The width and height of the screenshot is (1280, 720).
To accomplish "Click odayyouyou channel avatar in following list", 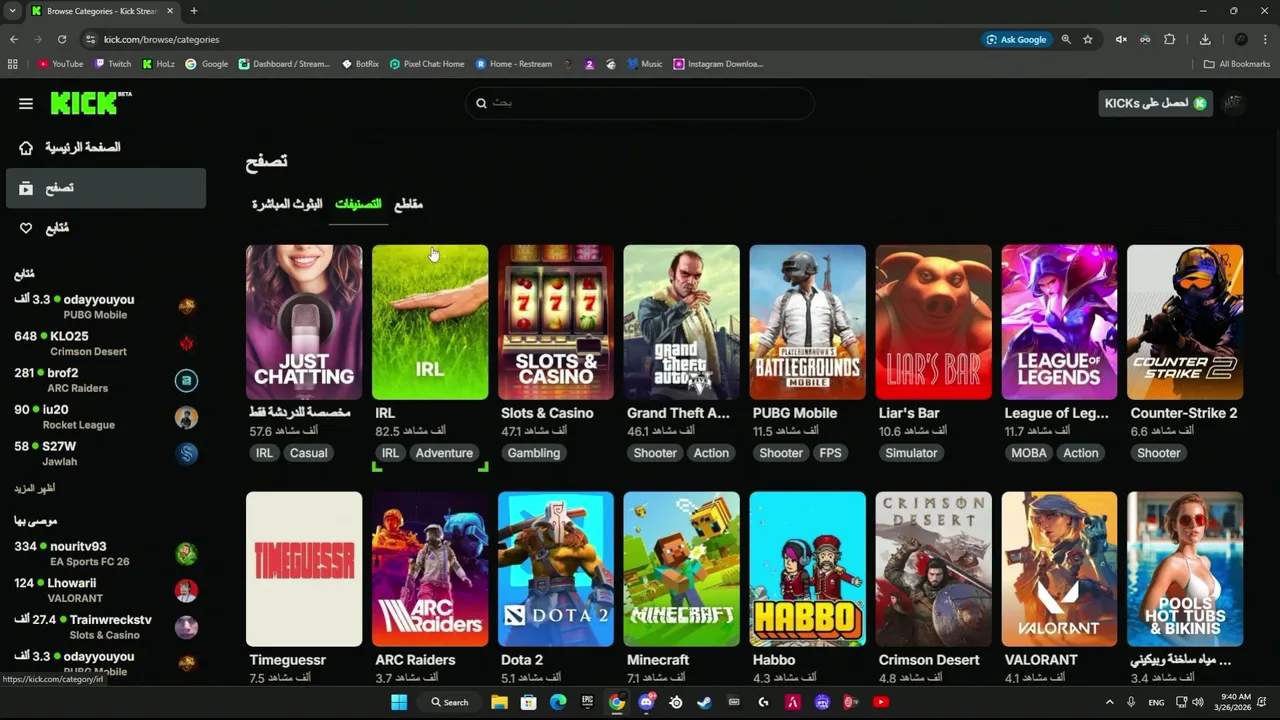I will click(x=186, y=306).
